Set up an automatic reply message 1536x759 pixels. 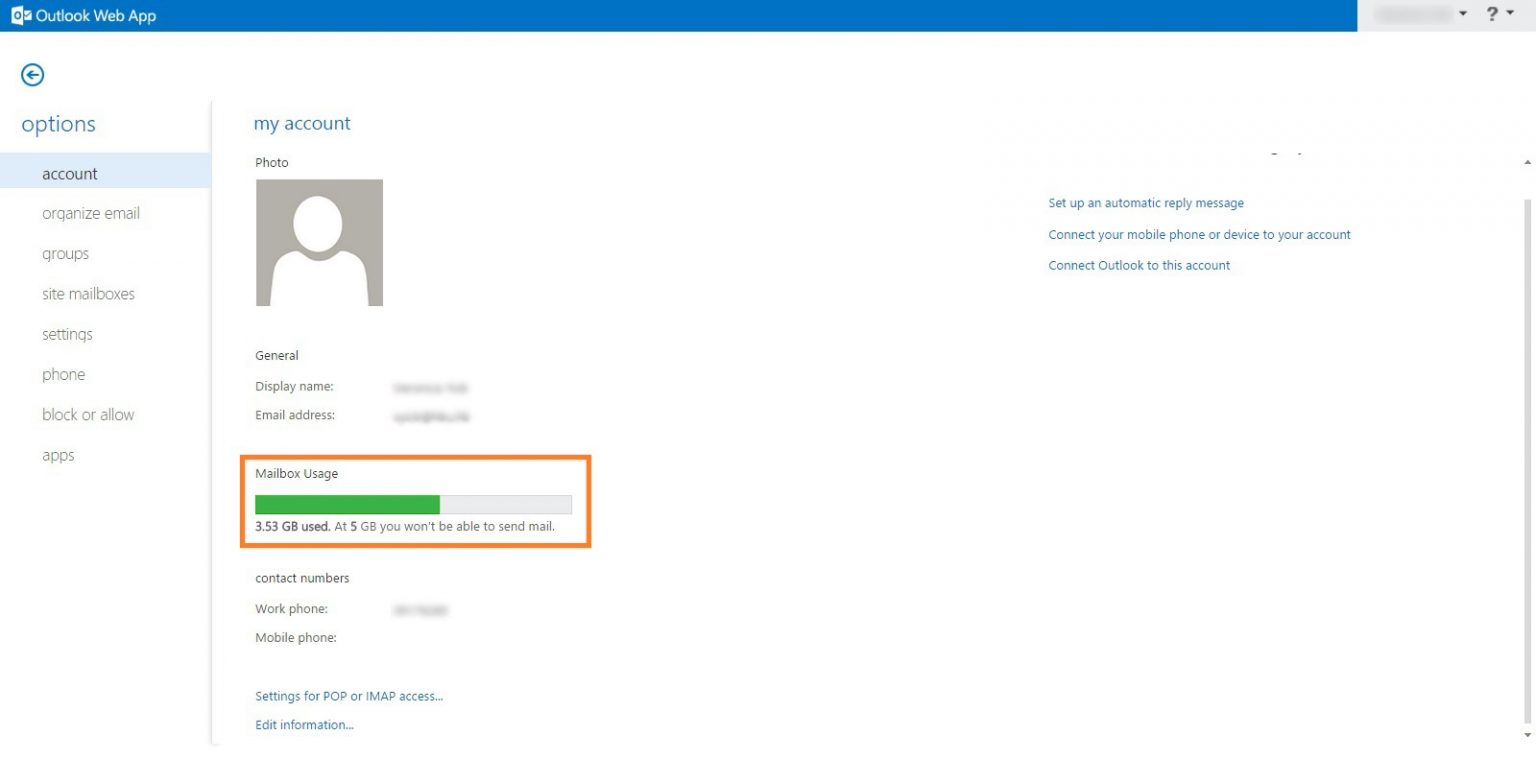coord(1146,202)
